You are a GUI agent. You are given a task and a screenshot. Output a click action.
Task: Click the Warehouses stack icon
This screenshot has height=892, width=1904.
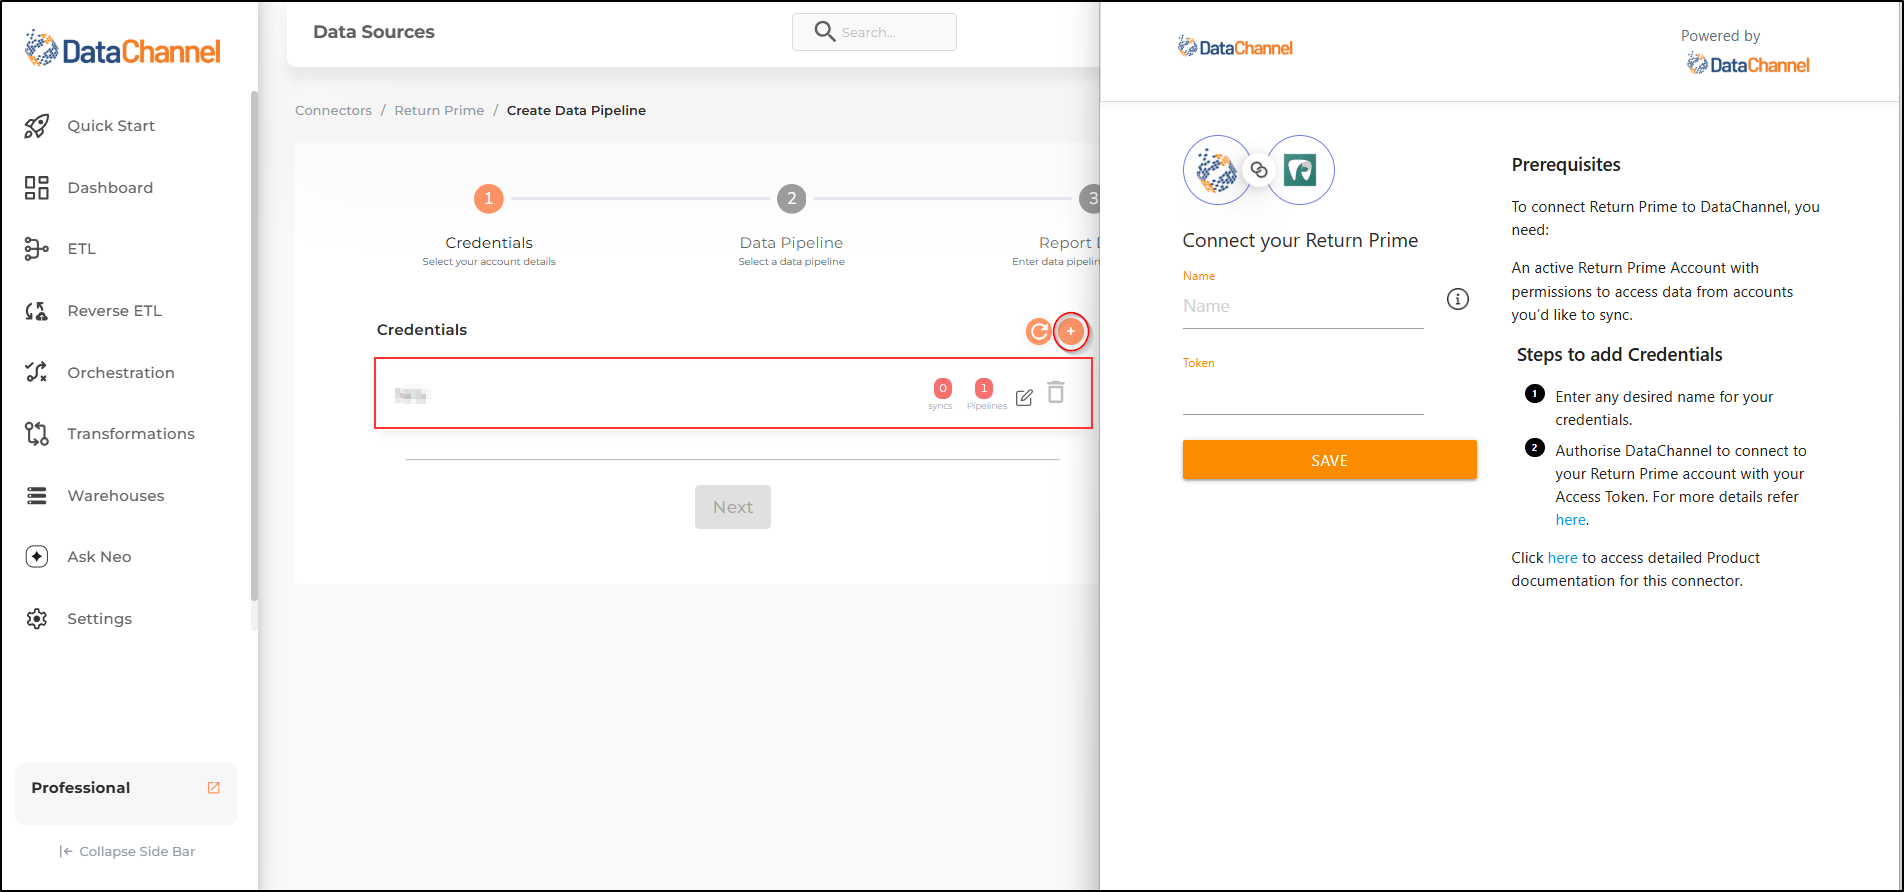37,496
